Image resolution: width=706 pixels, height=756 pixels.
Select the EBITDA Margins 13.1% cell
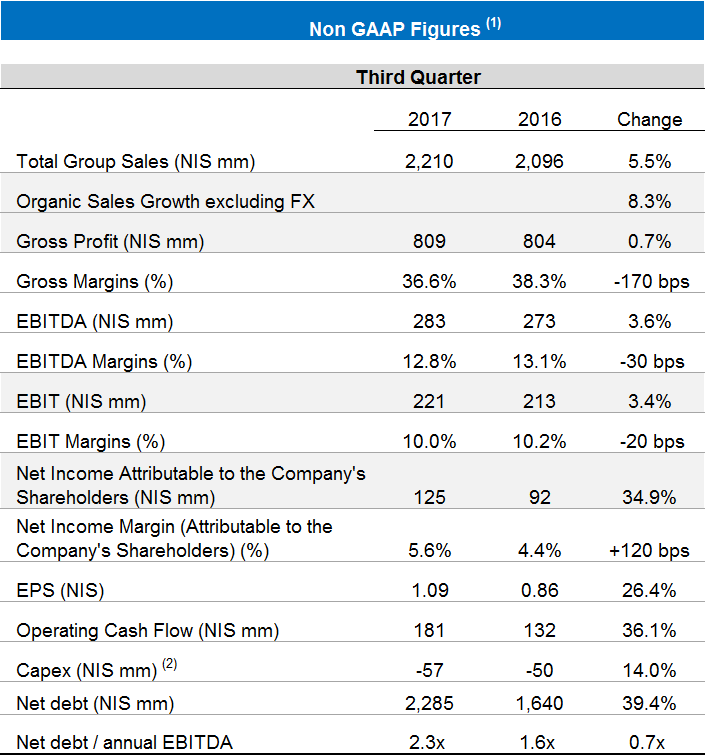coord(539,361)
